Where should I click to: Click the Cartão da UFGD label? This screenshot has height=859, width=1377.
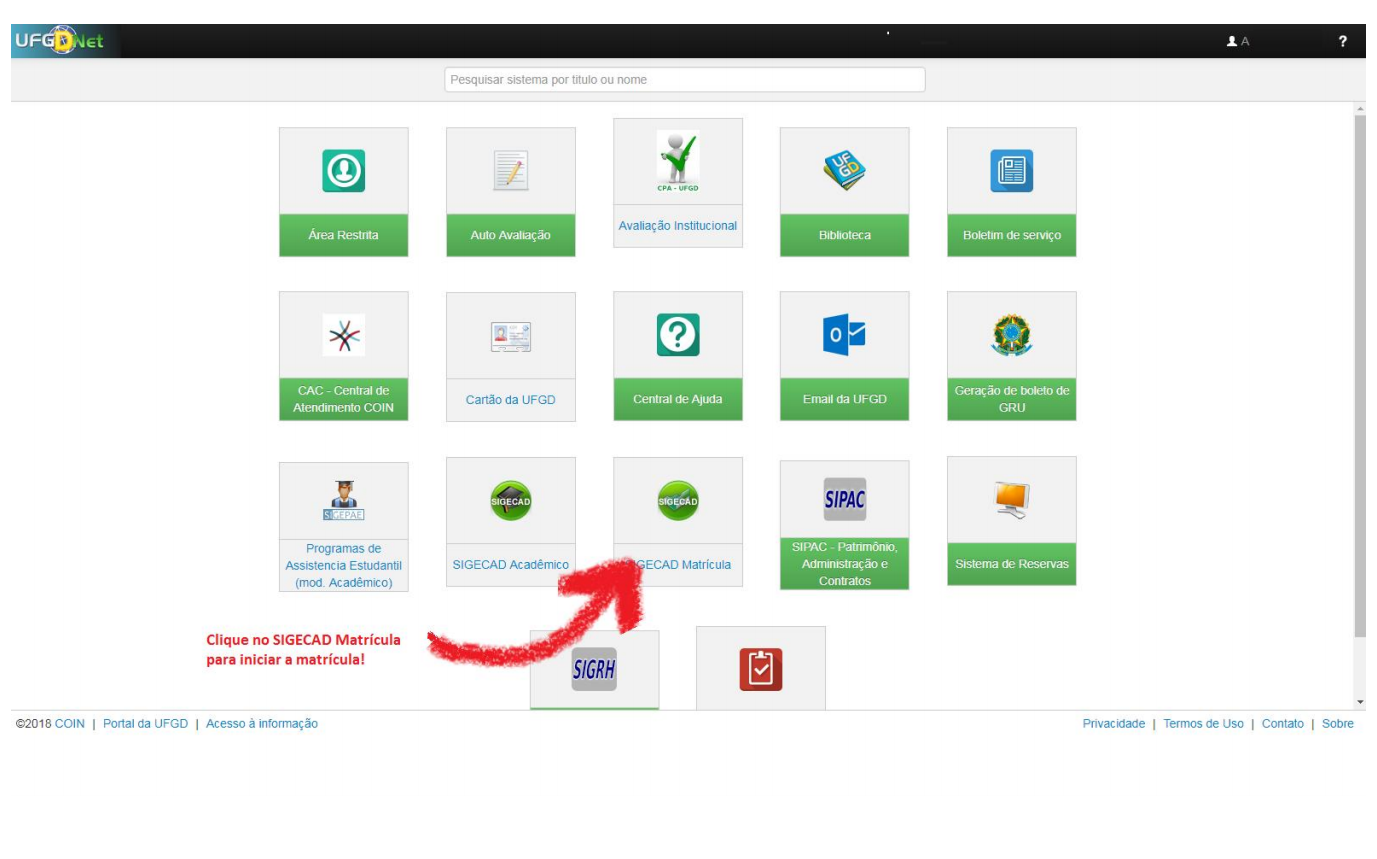pos(510,400)
